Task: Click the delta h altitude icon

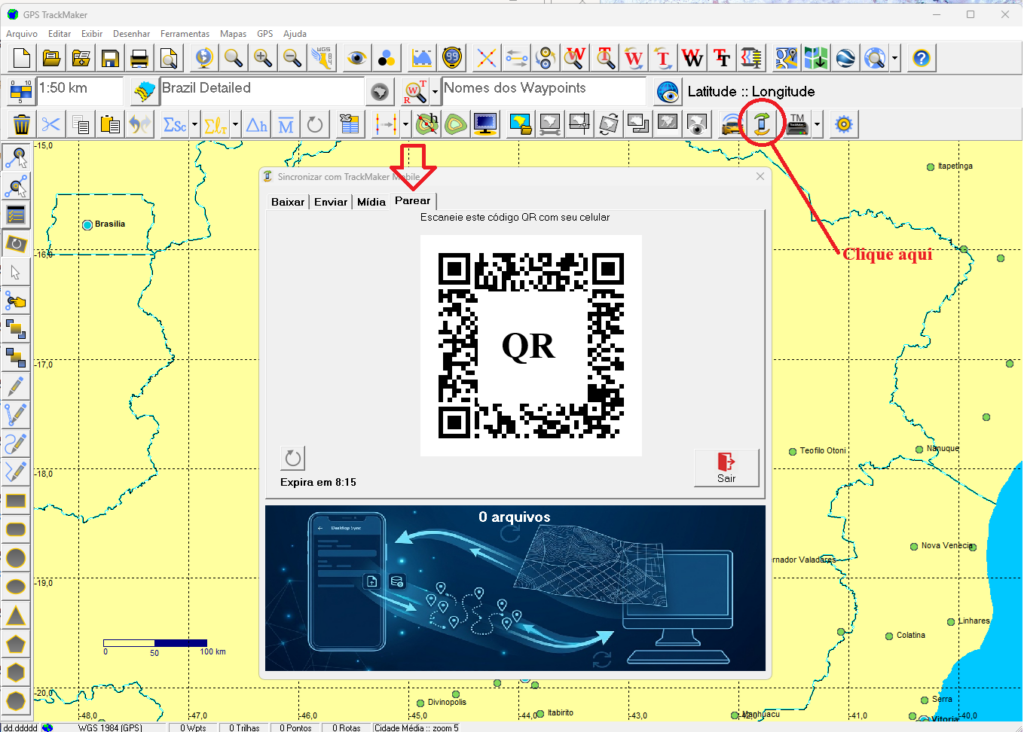Action: [x=256, y=124]
